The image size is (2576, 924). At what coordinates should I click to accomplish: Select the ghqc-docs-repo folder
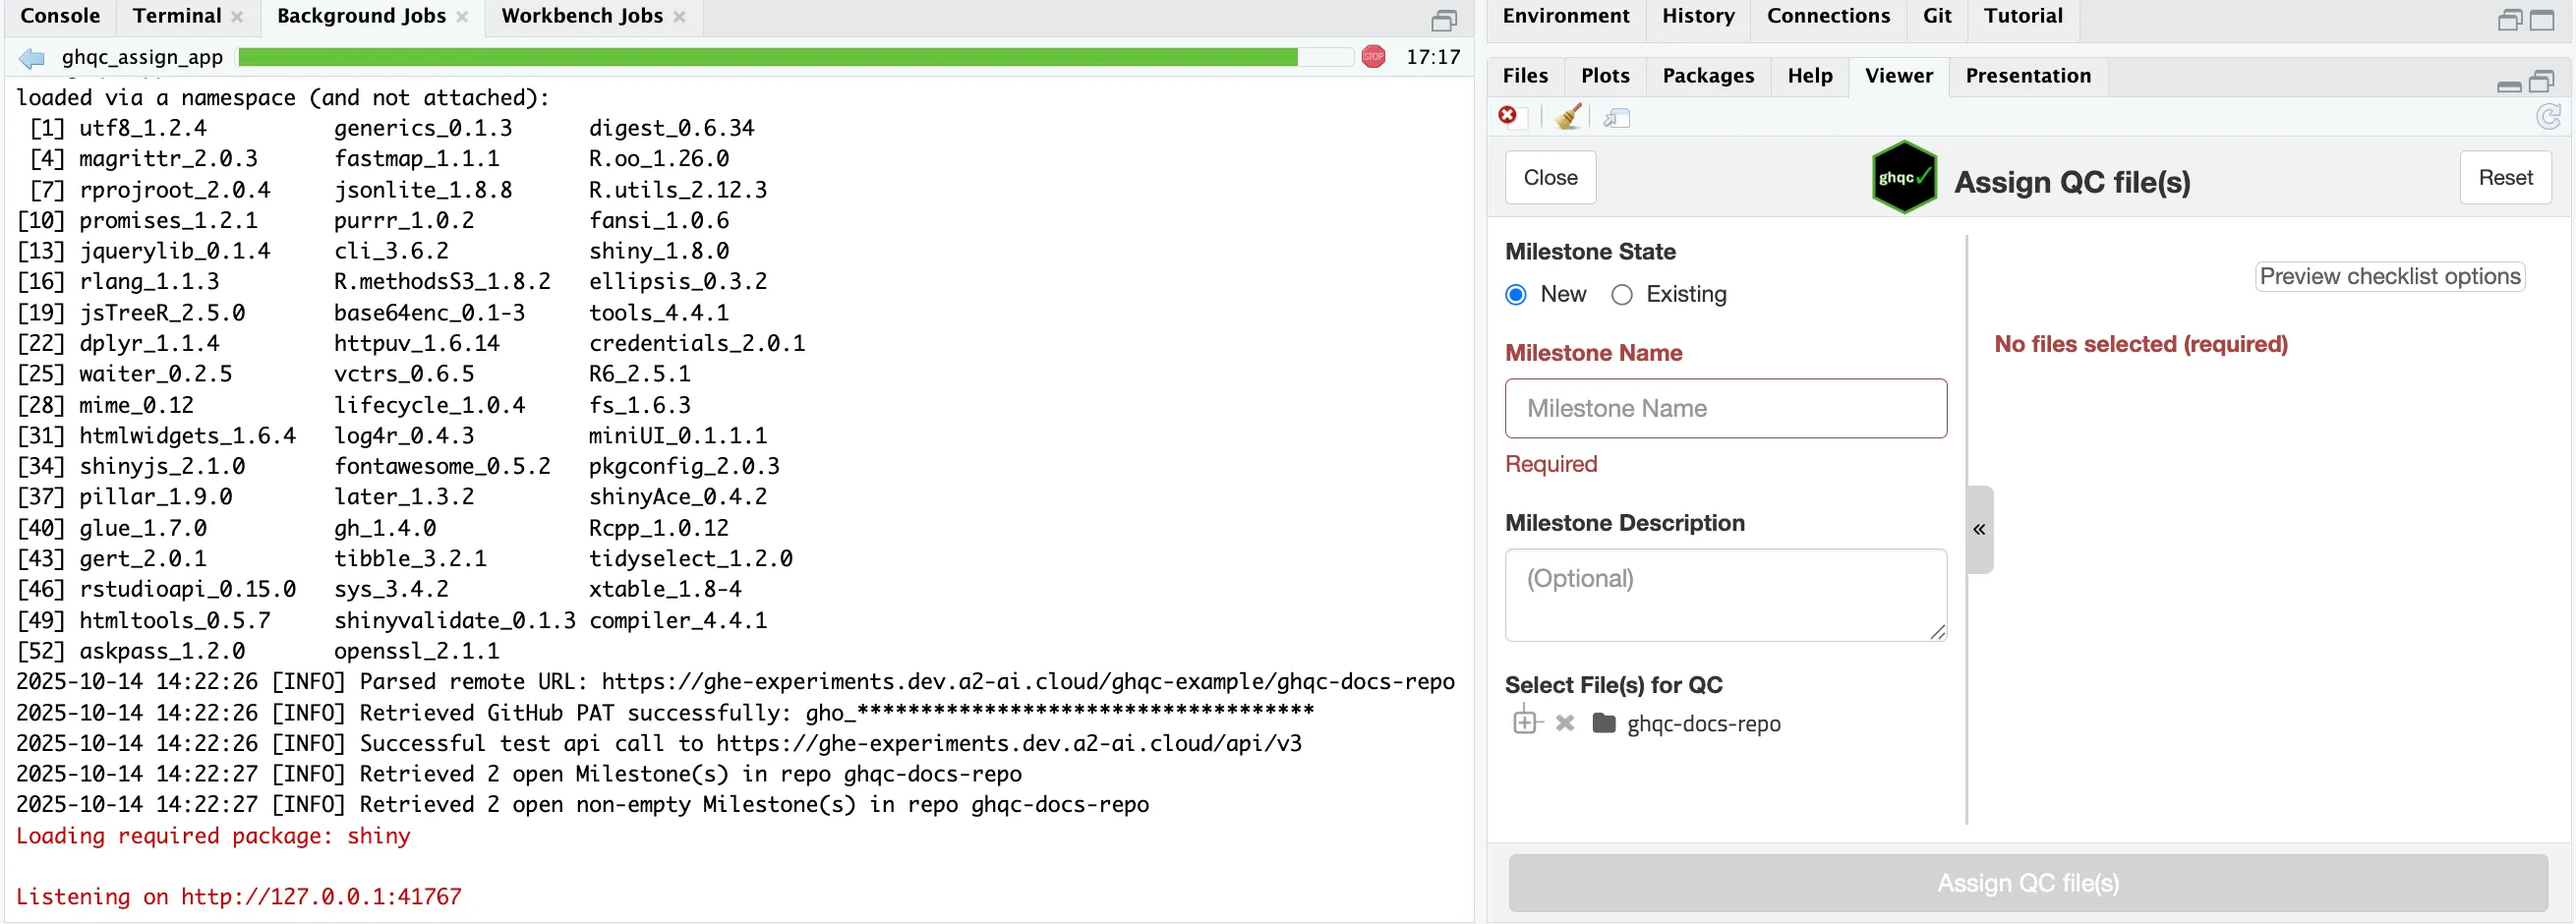(x=1702, y=724)
